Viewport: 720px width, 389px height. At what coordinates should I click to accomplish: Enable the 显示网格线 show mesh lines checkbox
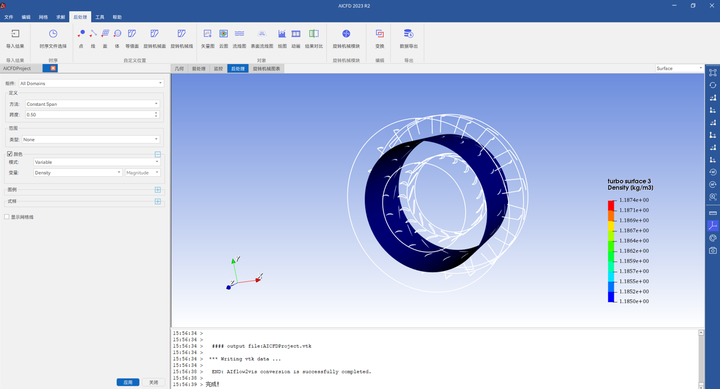point(7,217)
